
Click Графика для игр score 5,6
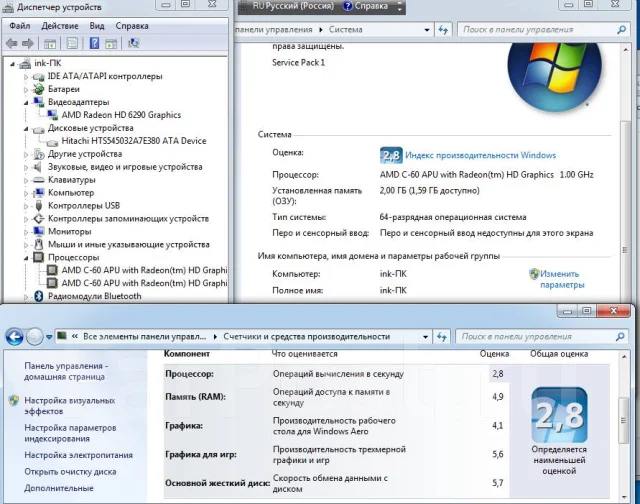coord(498,454)
